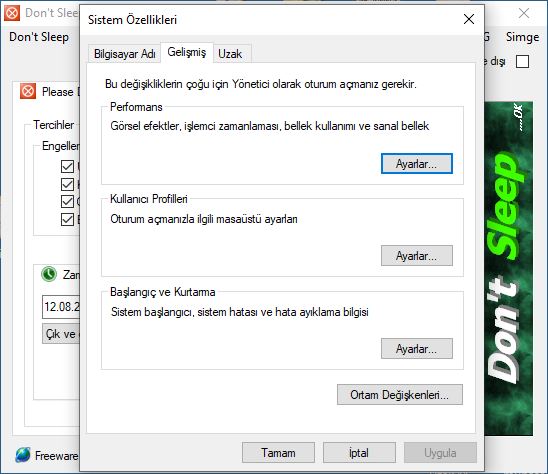Open Kullanıcı Profilleri Ayarlar button
The height and width of the screenshot is (474, 548).
click(417, 256)
